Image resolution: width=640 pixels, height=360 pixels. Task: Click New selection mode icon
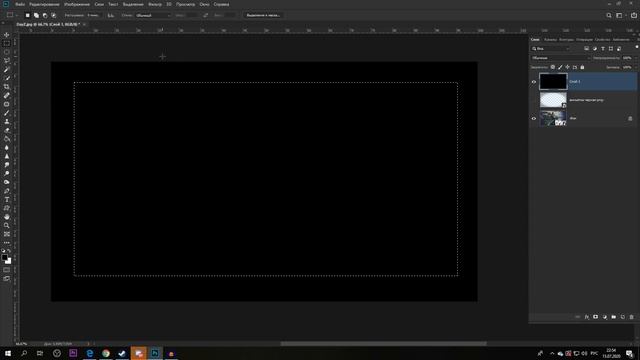[27, 16]
